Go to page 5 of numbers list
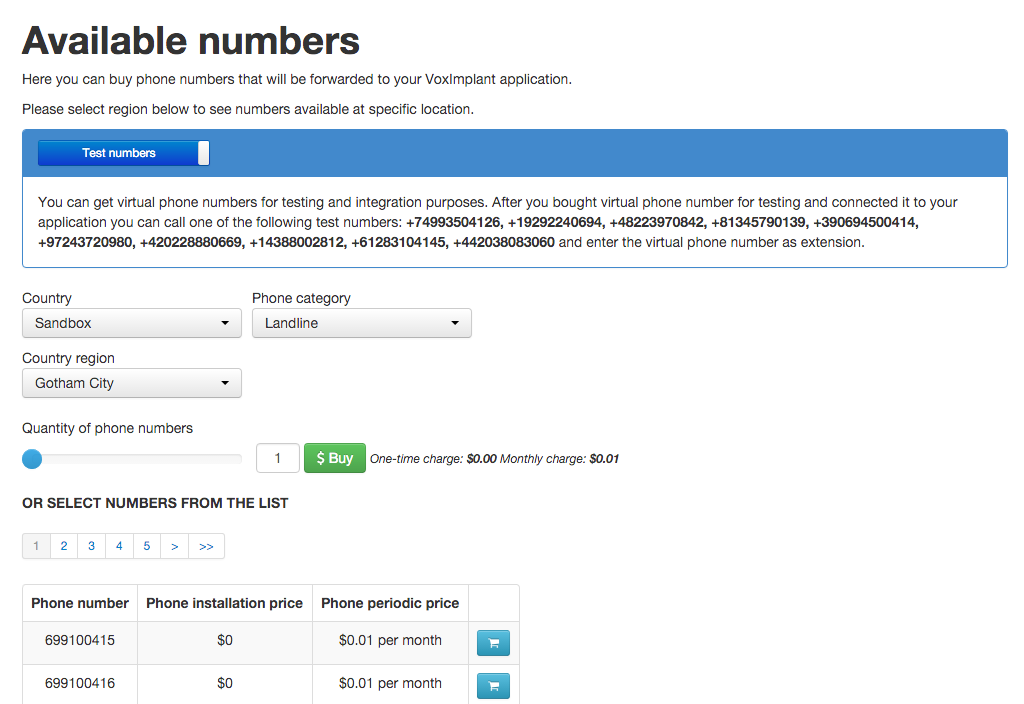The width and height of the screenshot is (1024, 704). pyautogui.click(x=147, y=546)
